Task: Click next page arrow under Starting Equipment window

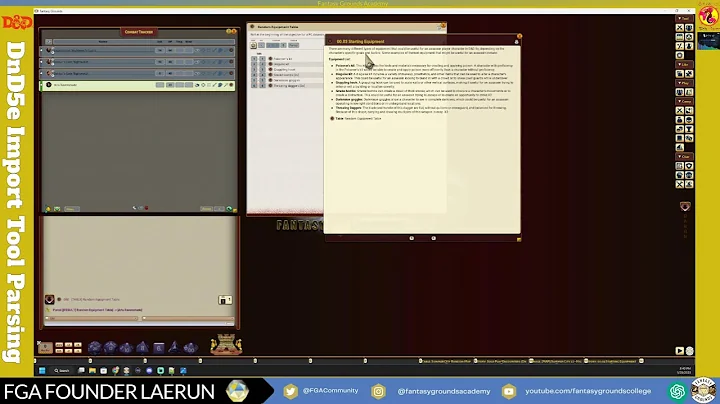Action: [433, 238]
